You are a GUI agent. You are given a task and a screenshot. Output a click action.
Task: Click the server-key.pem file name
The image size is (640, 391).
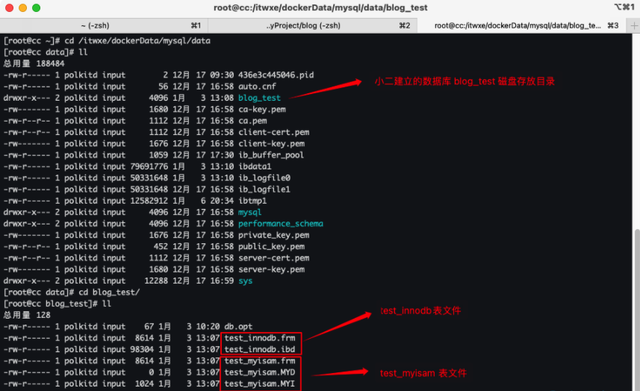pyautogui.click(x=271, y=269)
